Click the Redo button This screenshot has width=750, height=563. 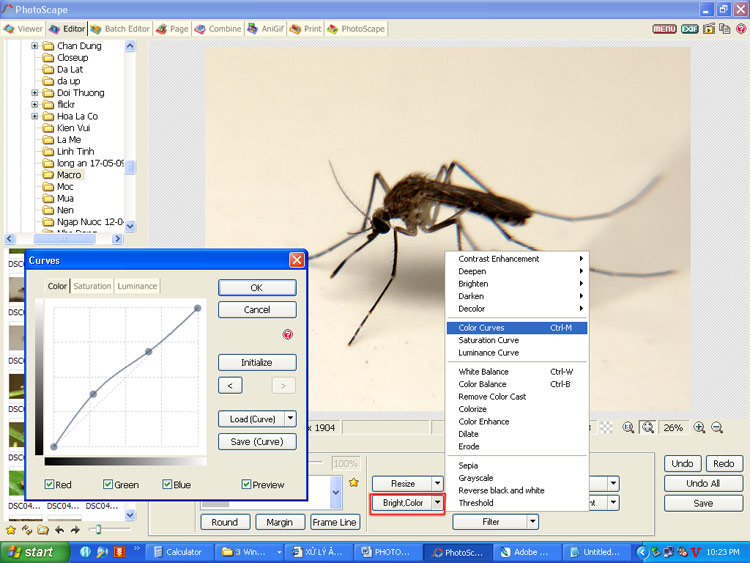point(724,464)
